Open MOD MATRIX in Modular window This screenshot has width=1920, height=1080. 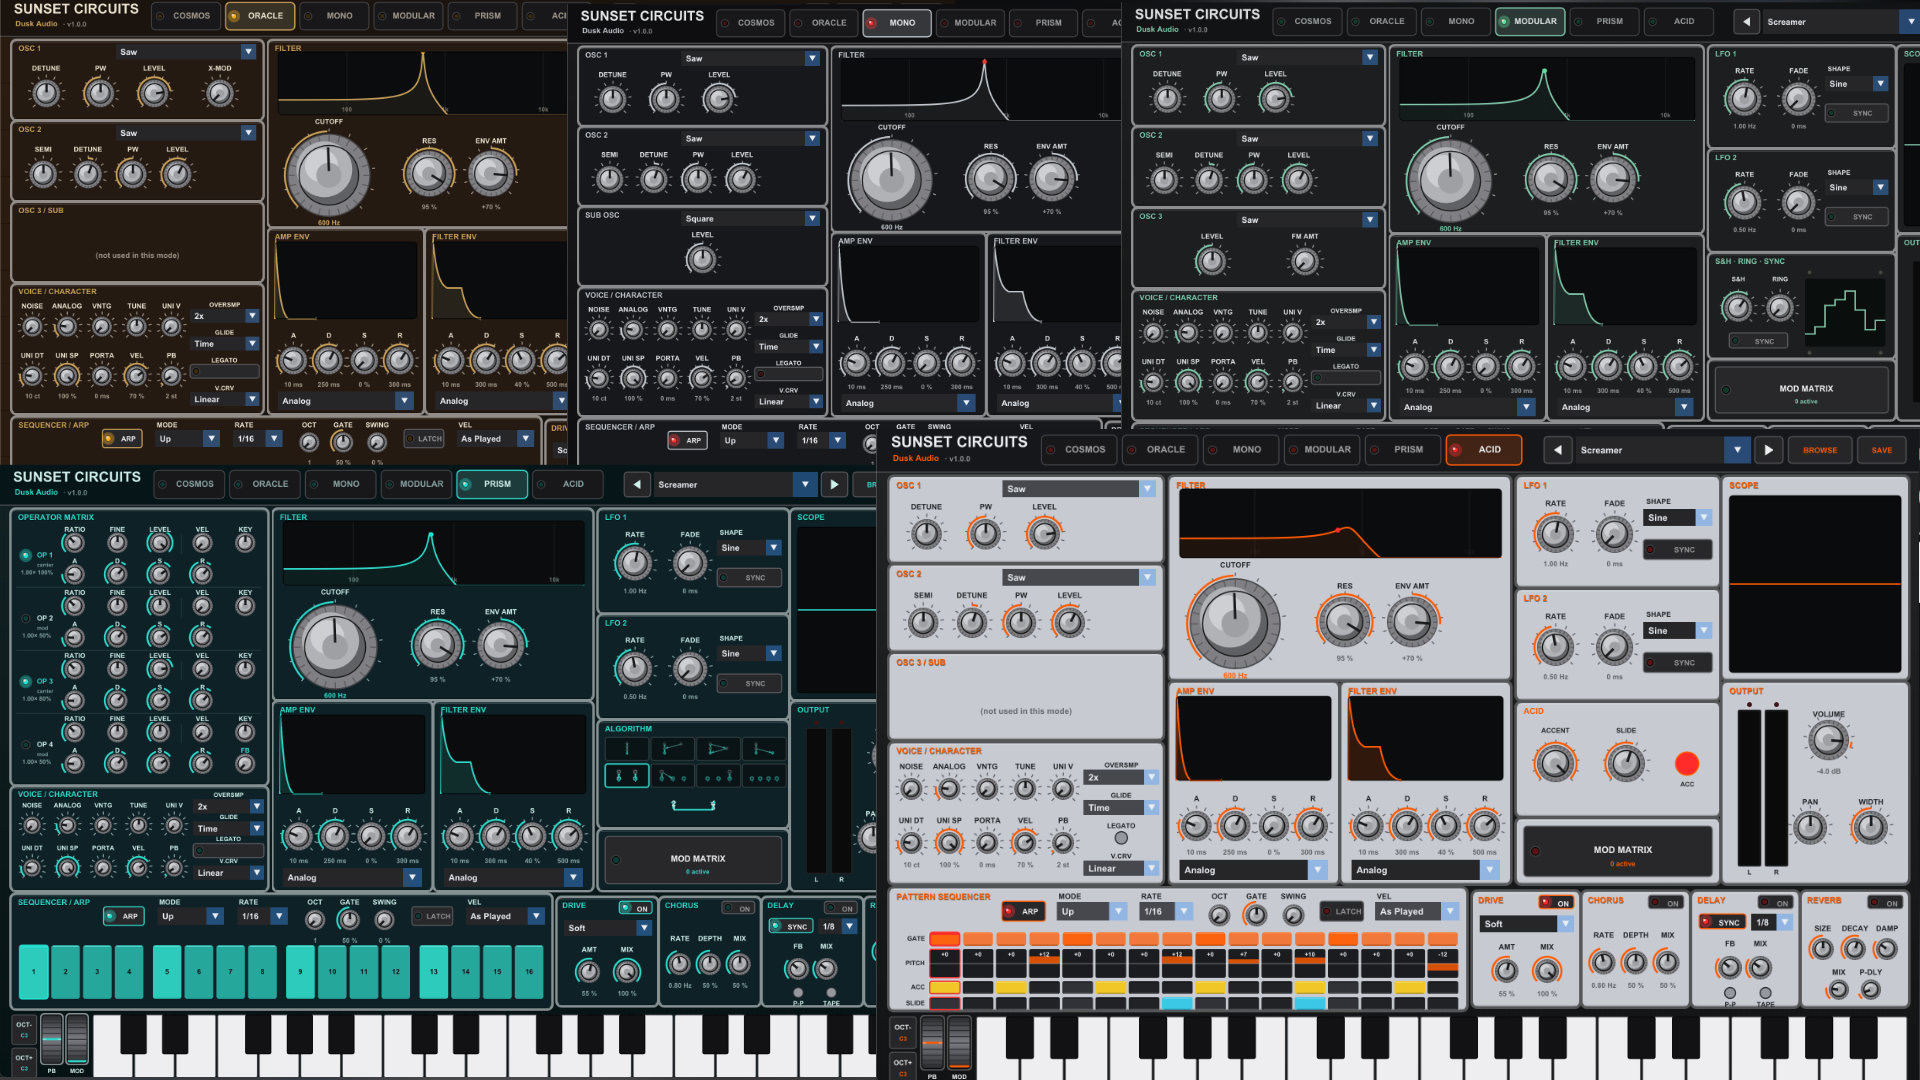coord(1801,391)
